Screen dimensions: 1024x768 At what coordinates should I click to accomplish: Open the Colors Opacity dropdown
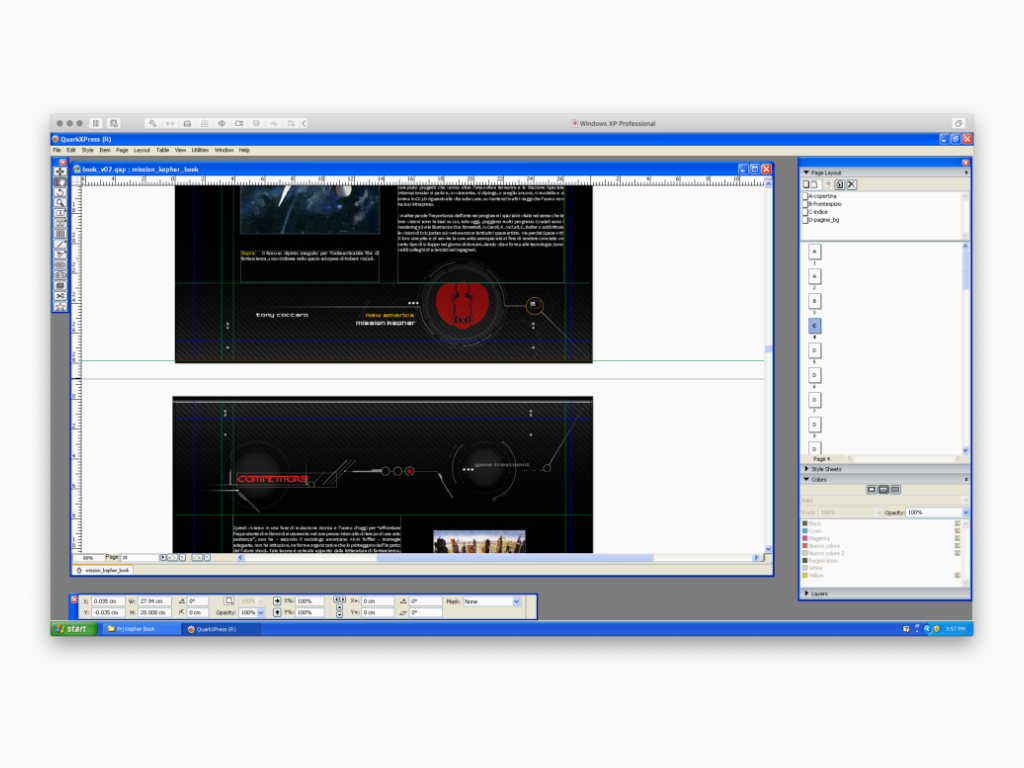pos(965,513)
